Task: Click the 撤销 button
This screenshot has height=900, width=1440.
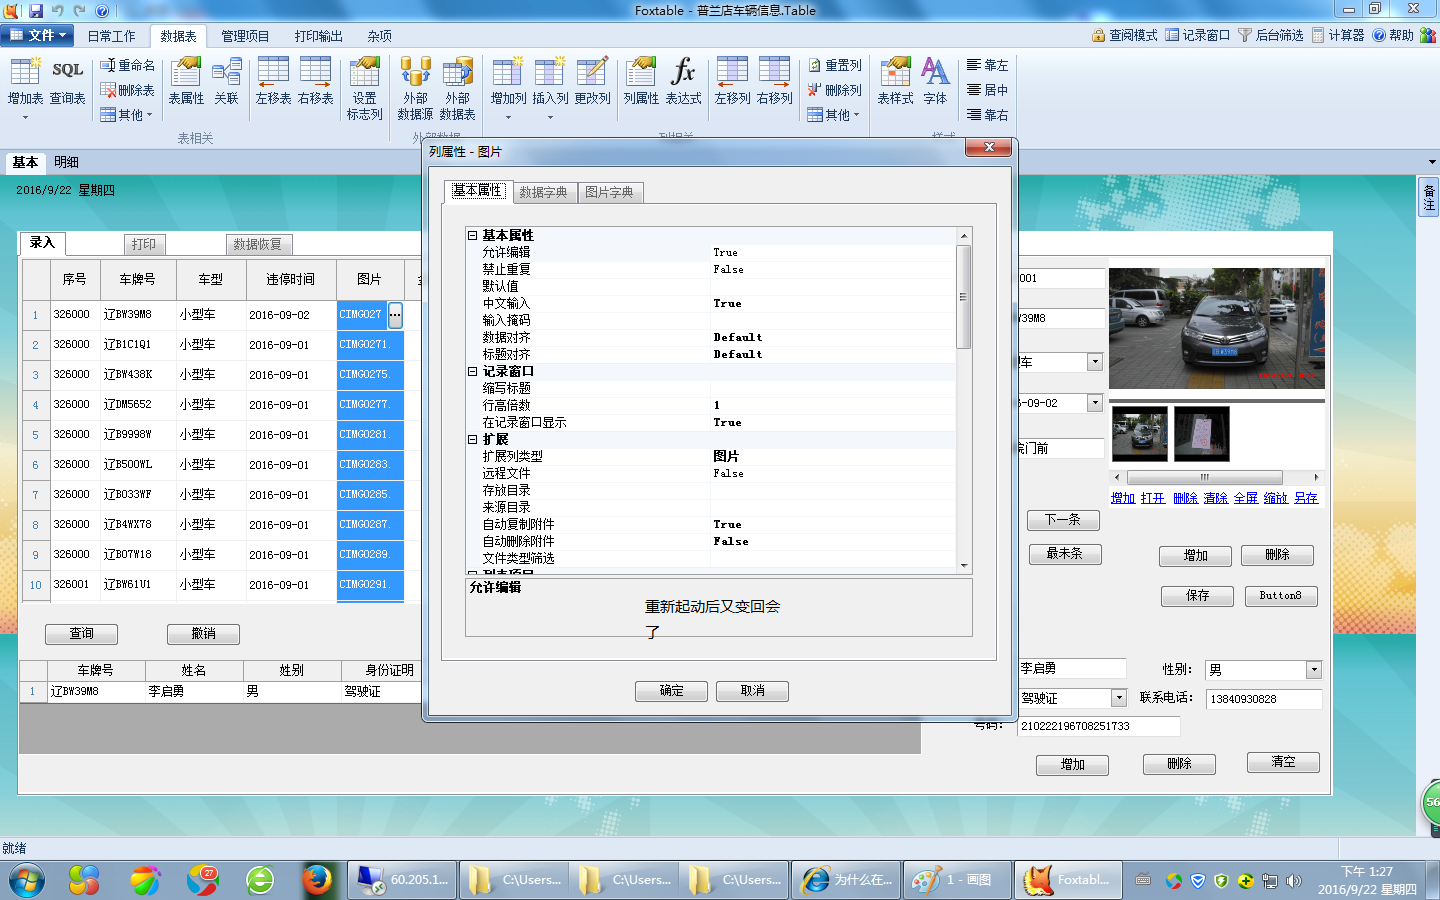Action: (x=204, y=634)
